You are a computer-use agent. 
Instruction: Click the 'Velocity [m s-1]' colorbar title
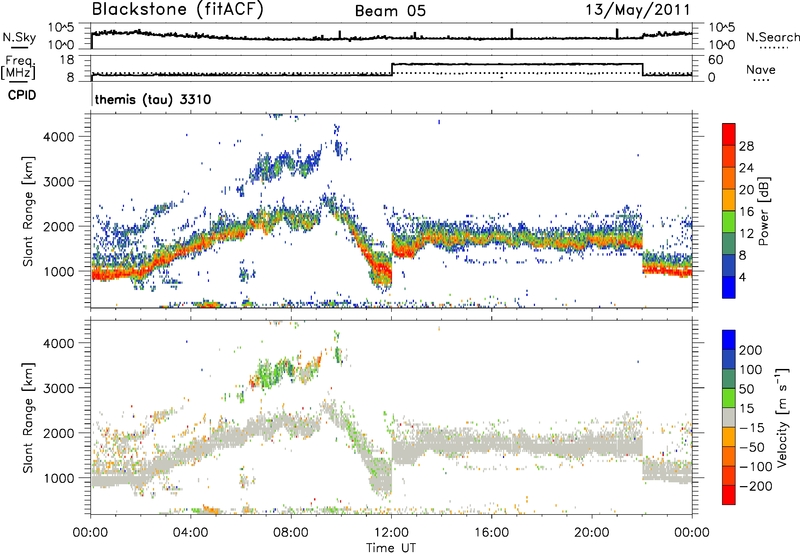(781, 418)
